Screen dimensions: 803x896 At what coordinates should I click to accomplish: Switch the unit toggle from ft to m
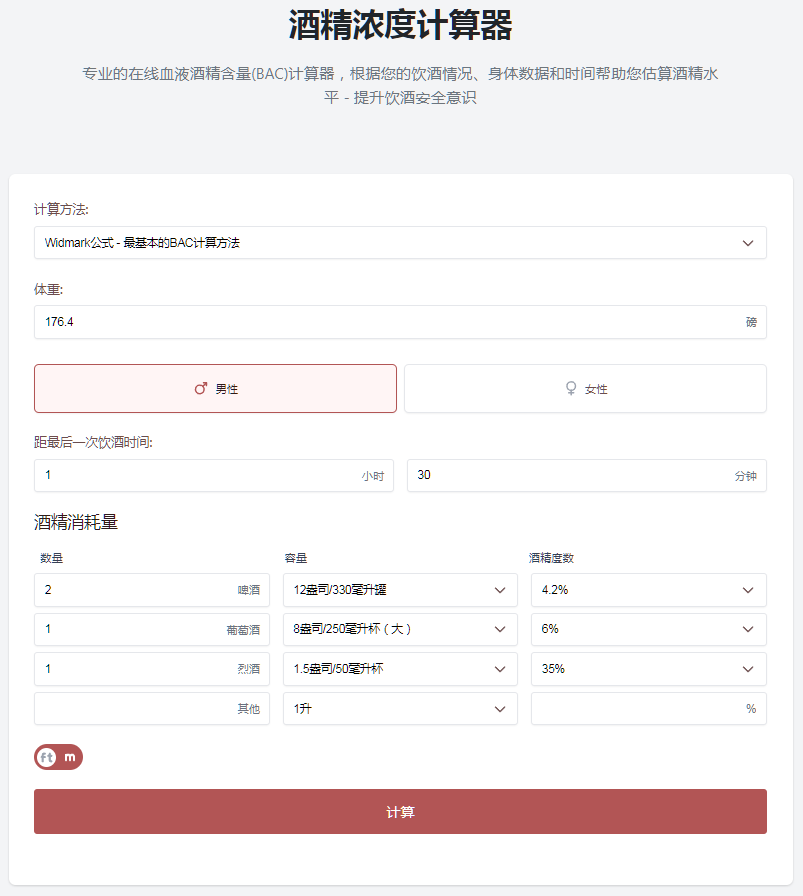[70, 757]
